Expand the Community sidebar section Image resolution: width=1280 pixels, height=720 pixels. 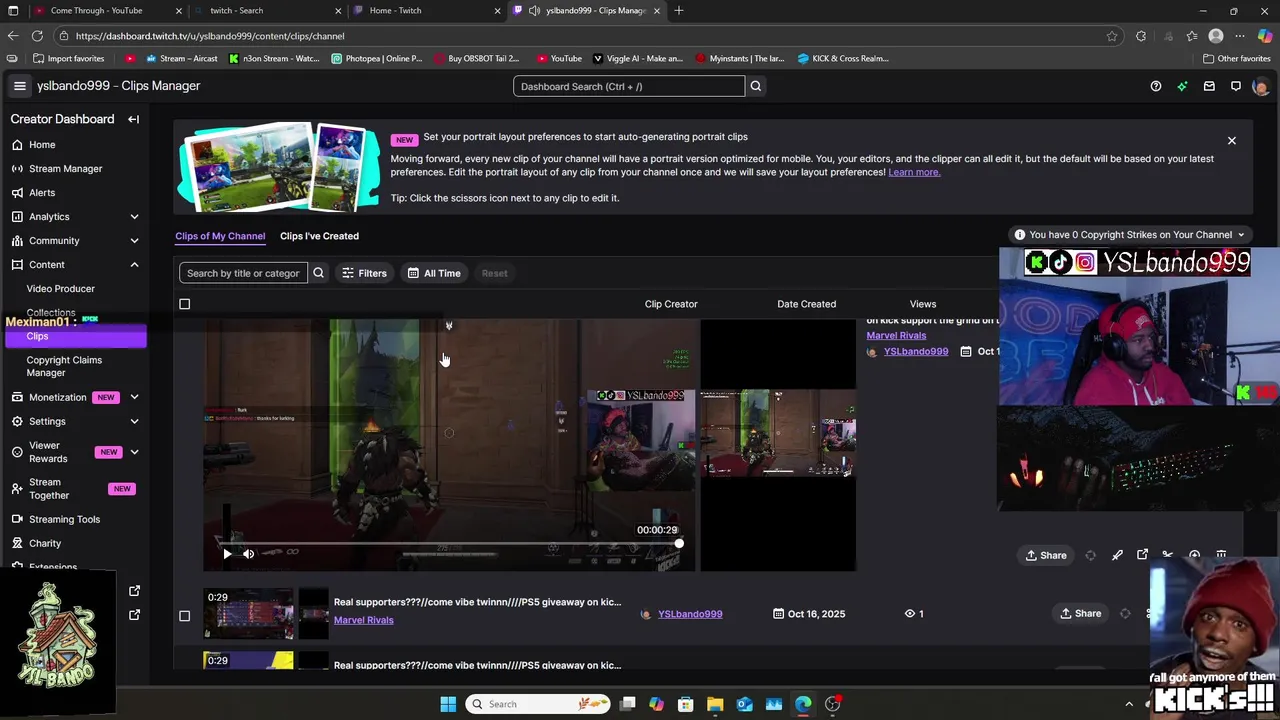click(x=134, y=241)
